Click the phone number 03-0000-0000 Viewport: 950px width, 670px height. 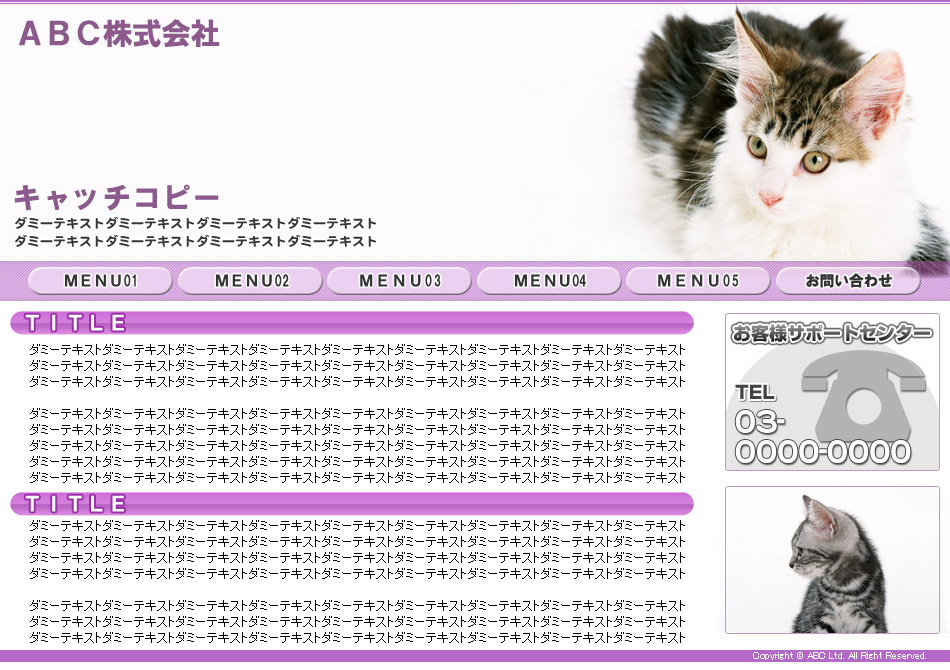(x=822, y=438)
